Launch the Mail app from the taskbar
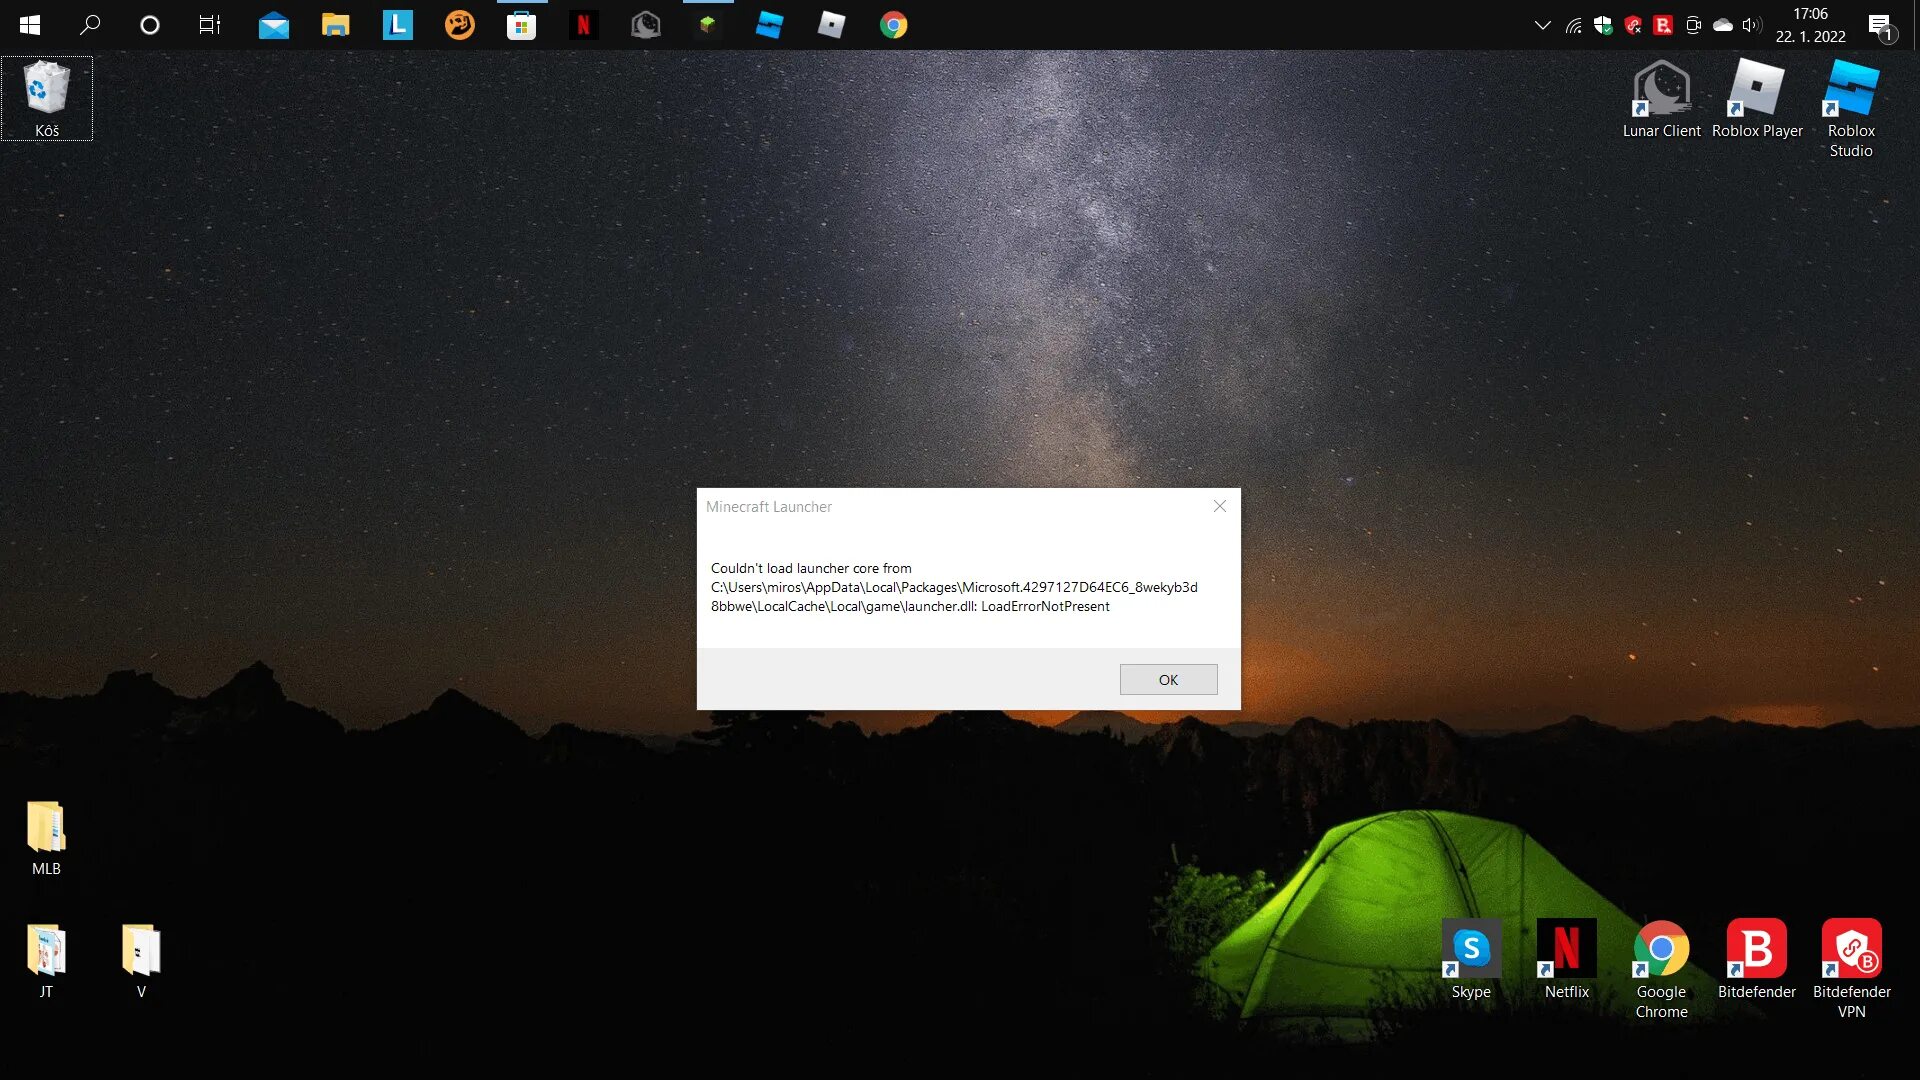This screenshot has width=1920, height=1080. [x=273, y=25]
